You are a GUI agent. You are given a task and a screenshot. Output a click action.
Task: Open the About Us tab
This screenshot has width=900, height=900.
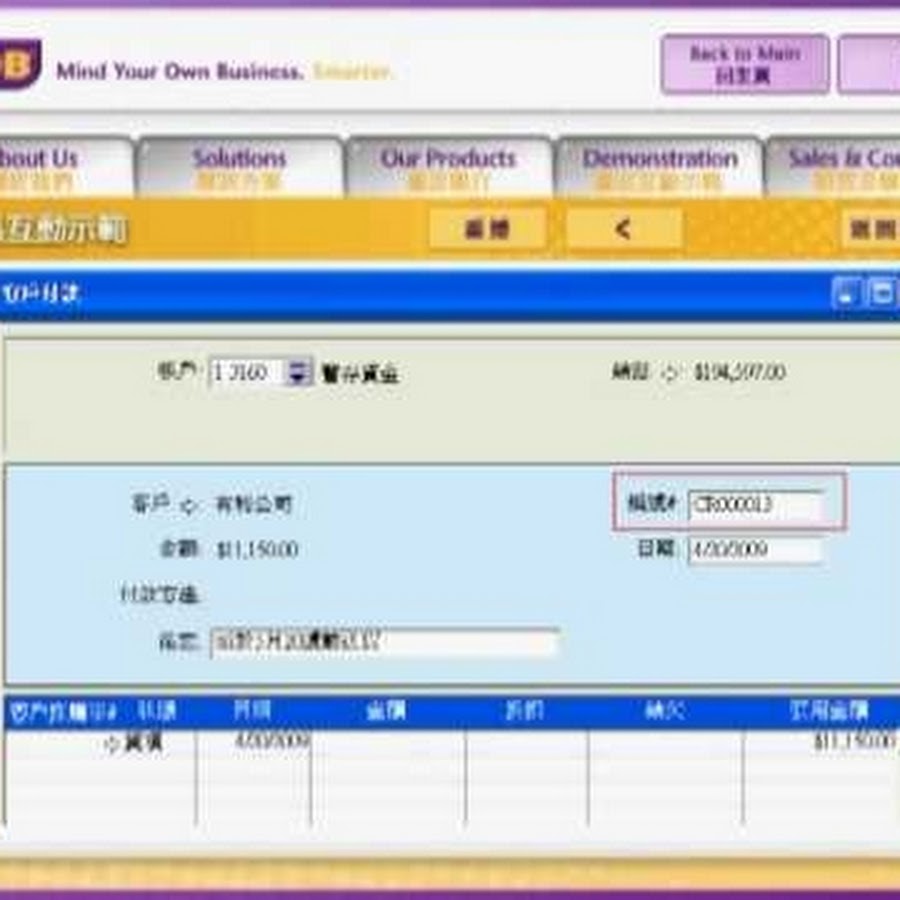[x=64, y=168]
